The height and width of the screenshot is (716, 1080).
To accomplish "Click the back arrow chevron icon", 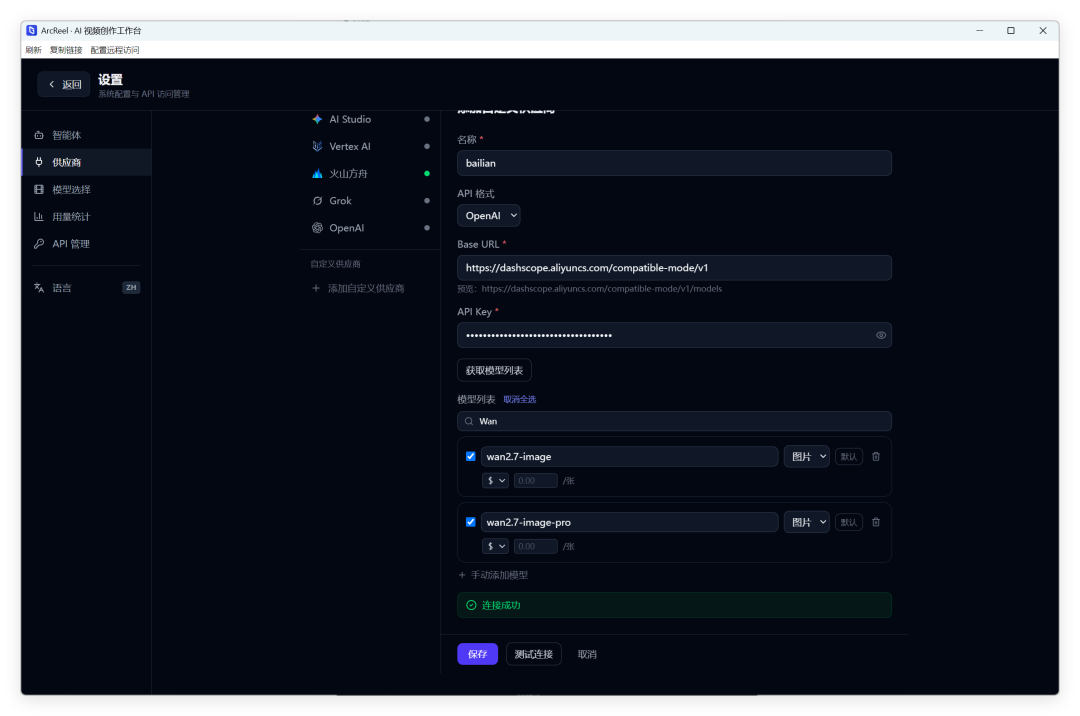I will tap(52, 84).
